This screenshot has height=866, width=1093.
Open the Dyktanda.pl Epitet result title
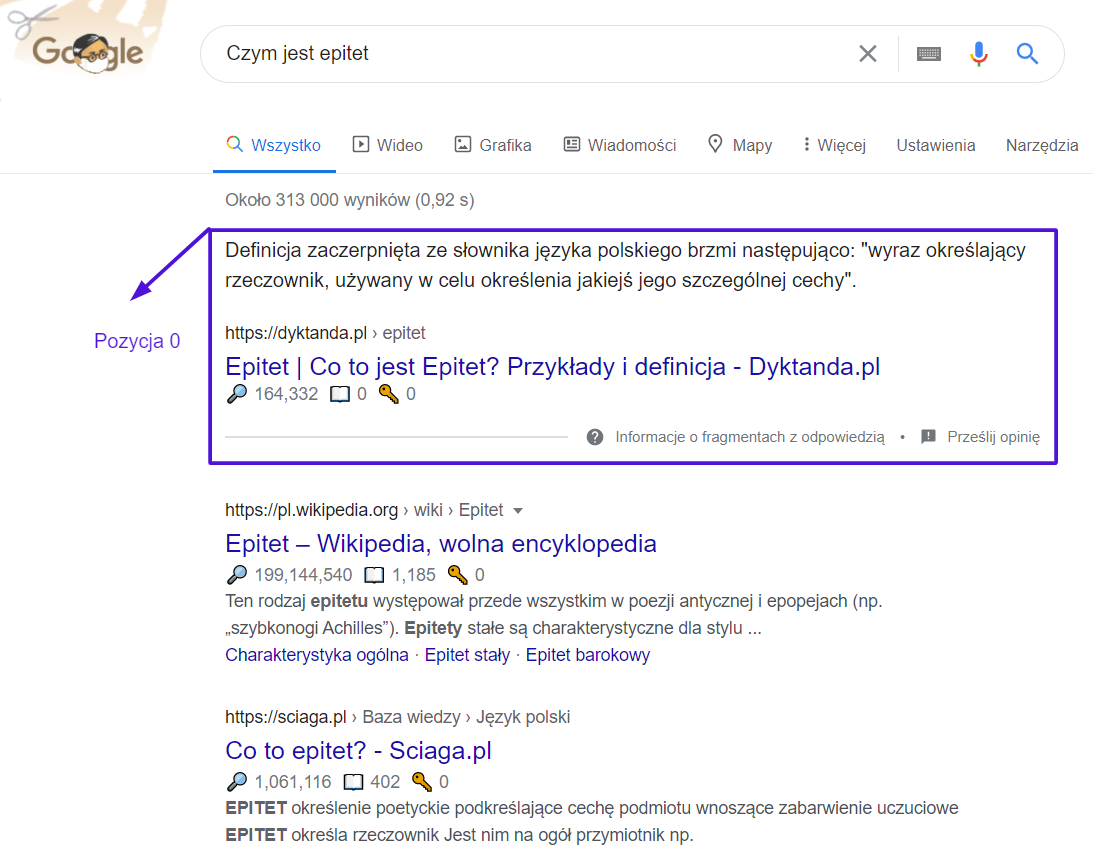552,366
